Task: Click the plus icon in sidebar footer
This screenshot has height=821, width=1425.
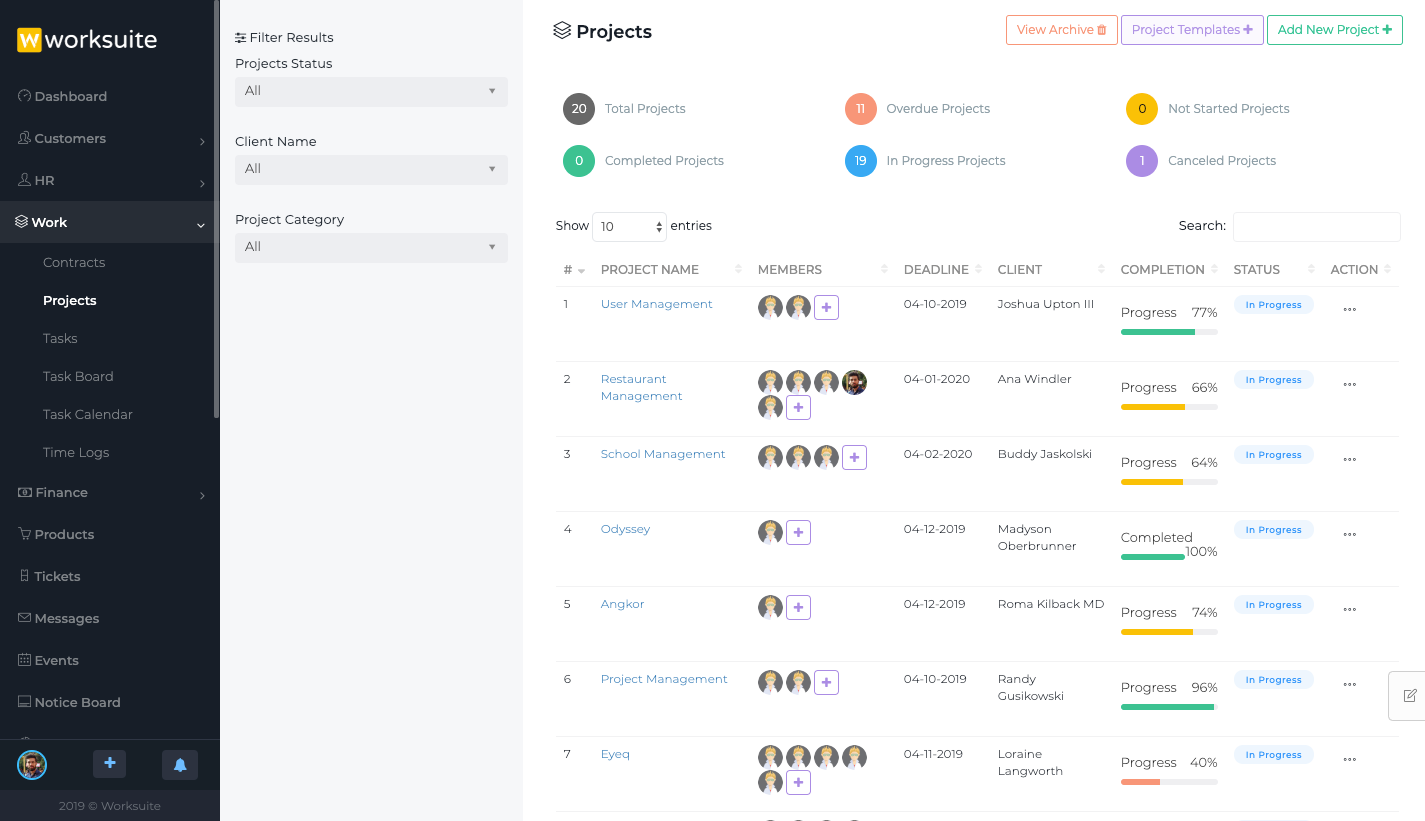Action: [109, 765]
